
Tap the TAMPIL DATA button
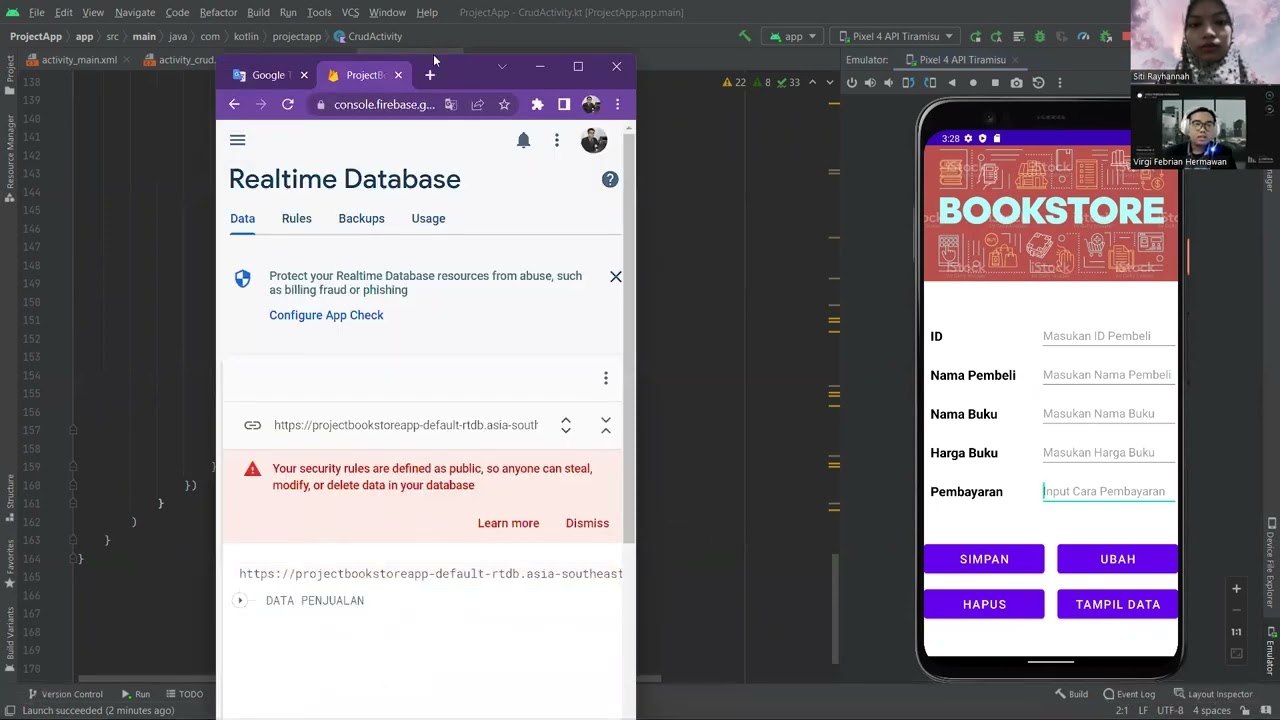[x=1117, y=604]
